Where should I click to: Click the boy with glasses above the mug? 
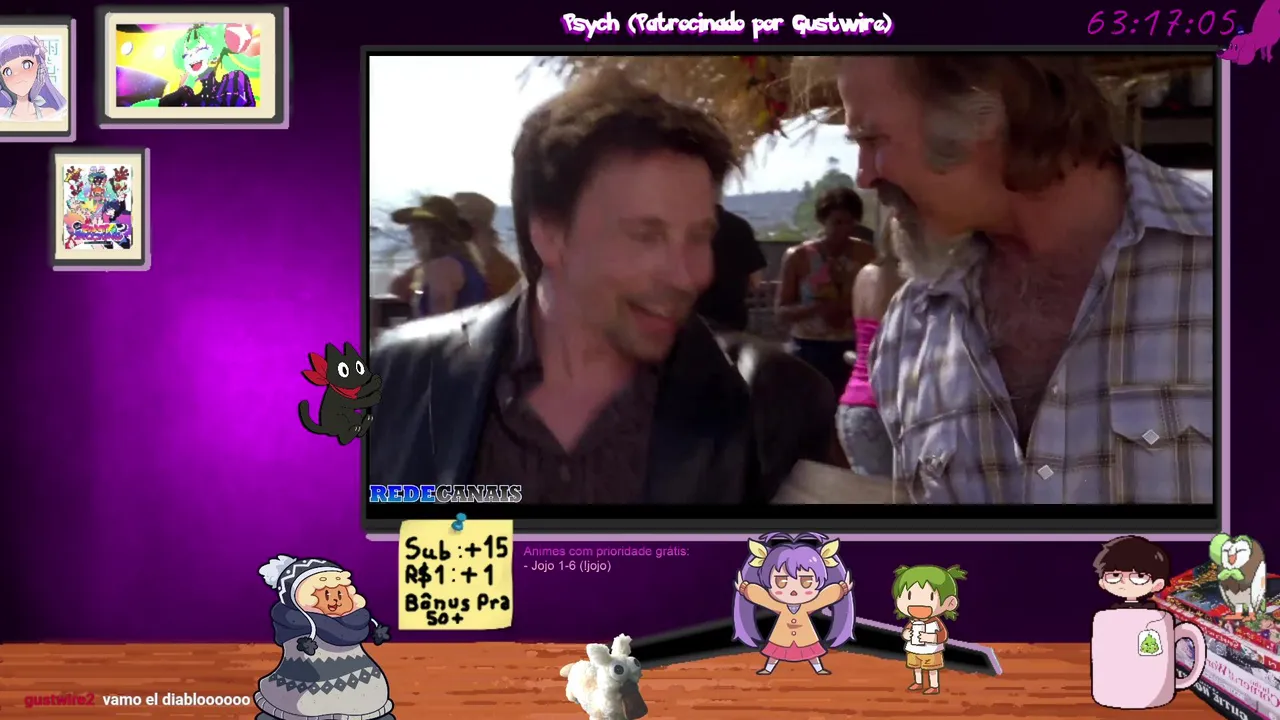1131,573
